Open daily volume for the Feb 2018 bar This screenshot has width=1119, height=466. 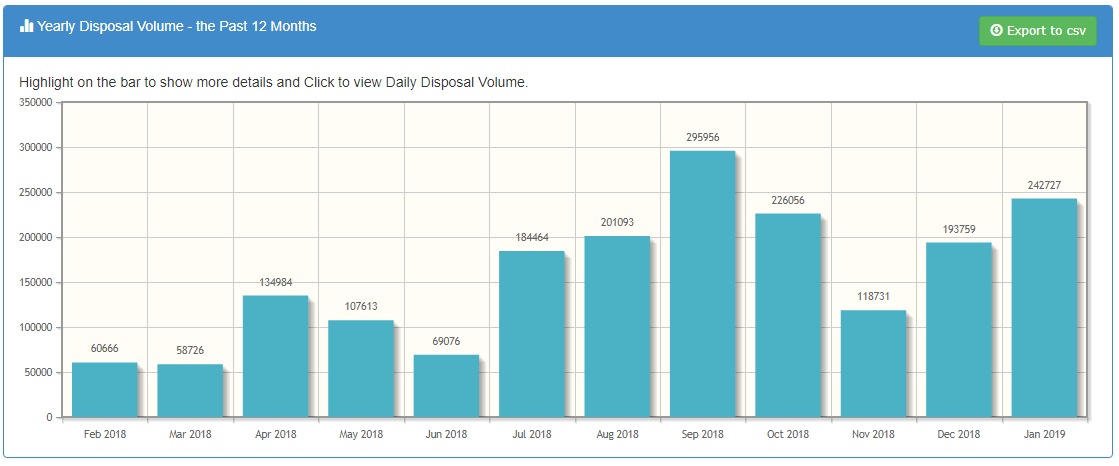click(105, 390)
